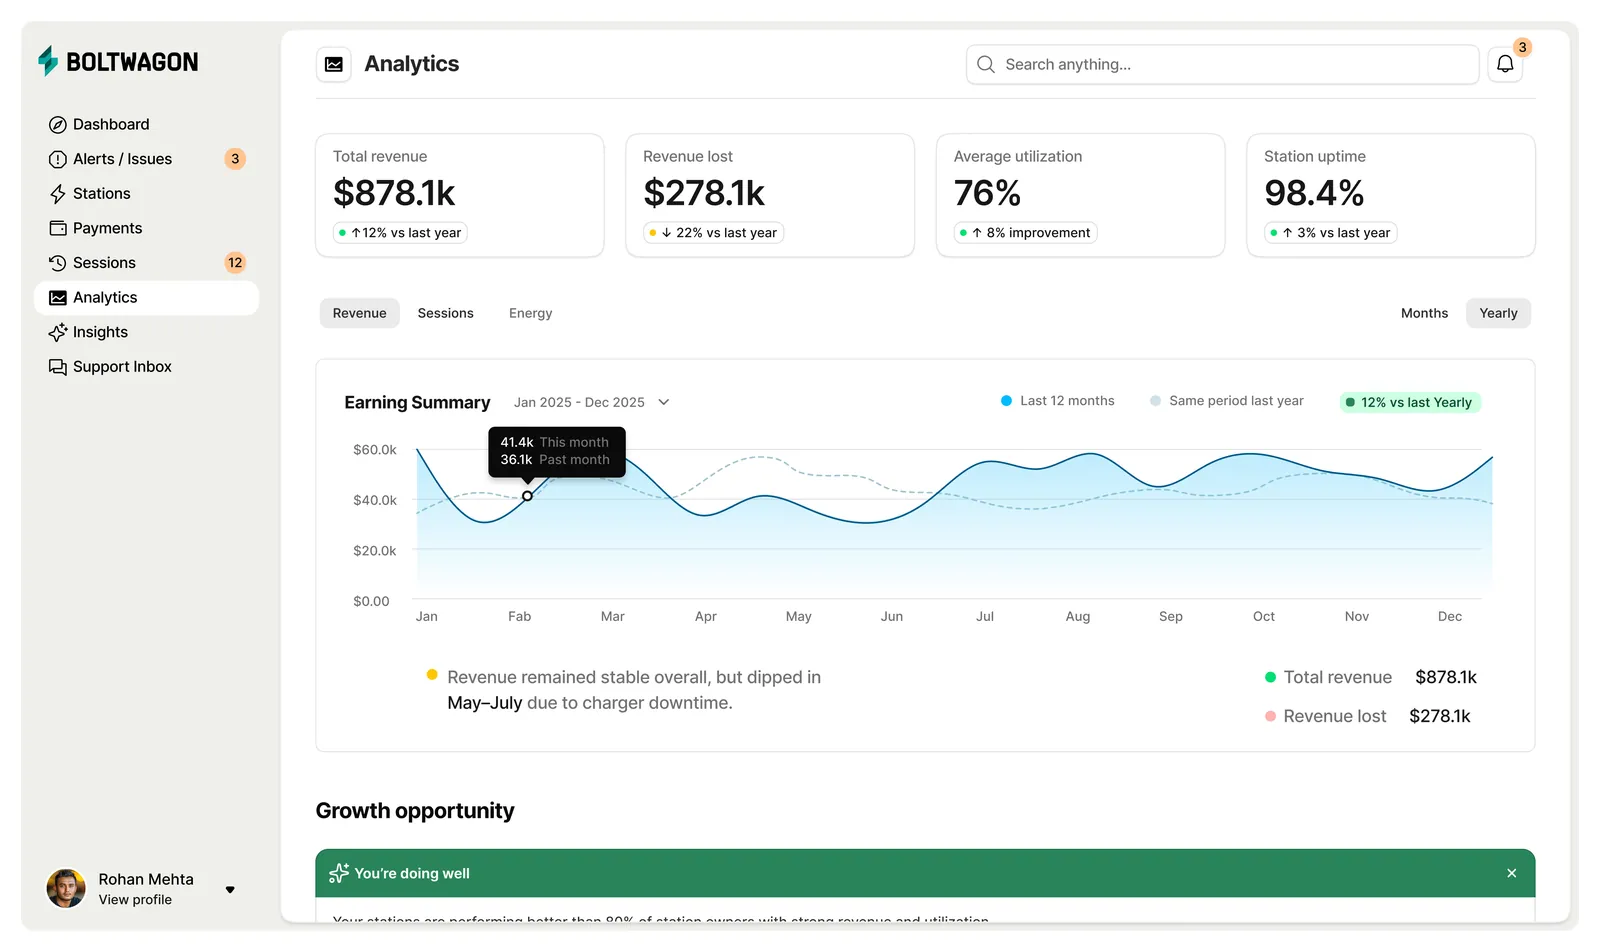Click the search magnifier icon
The height and width of the screenshot is (952, 1600).
point(986,64)
